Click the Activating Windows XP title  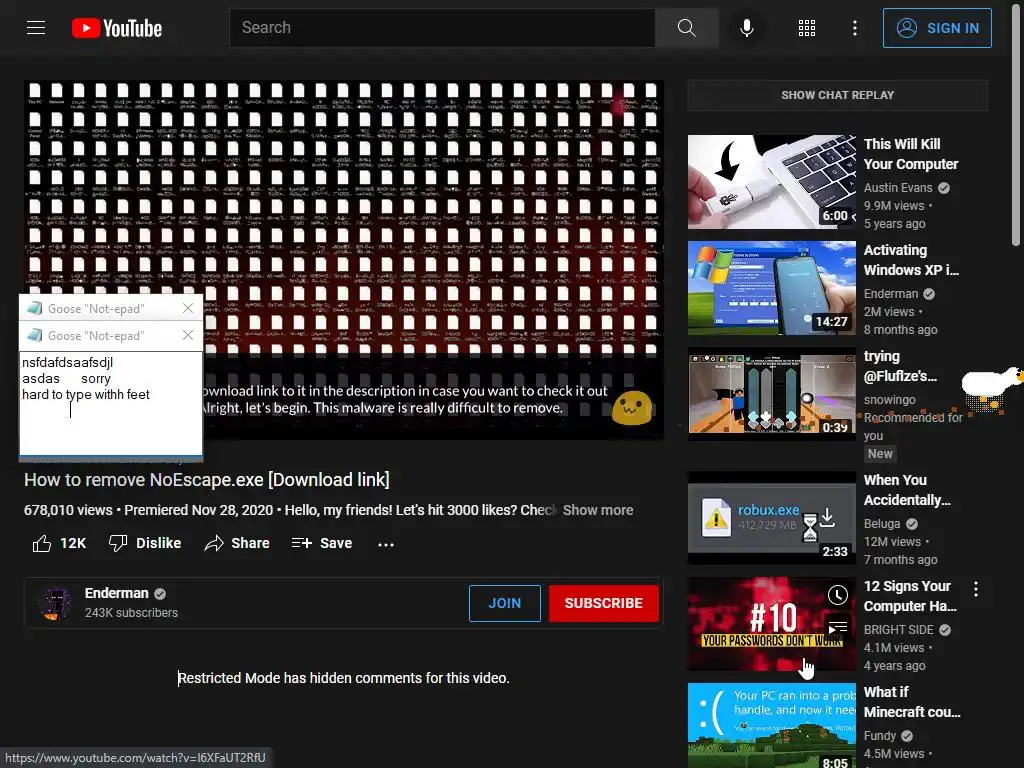(x=911, y=260)
